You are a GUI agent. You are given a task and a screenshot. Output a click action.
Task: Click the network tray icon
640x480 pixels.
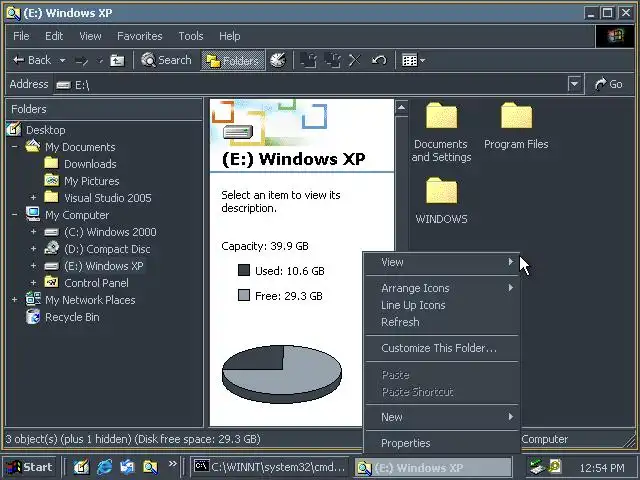tap(536, 467)
